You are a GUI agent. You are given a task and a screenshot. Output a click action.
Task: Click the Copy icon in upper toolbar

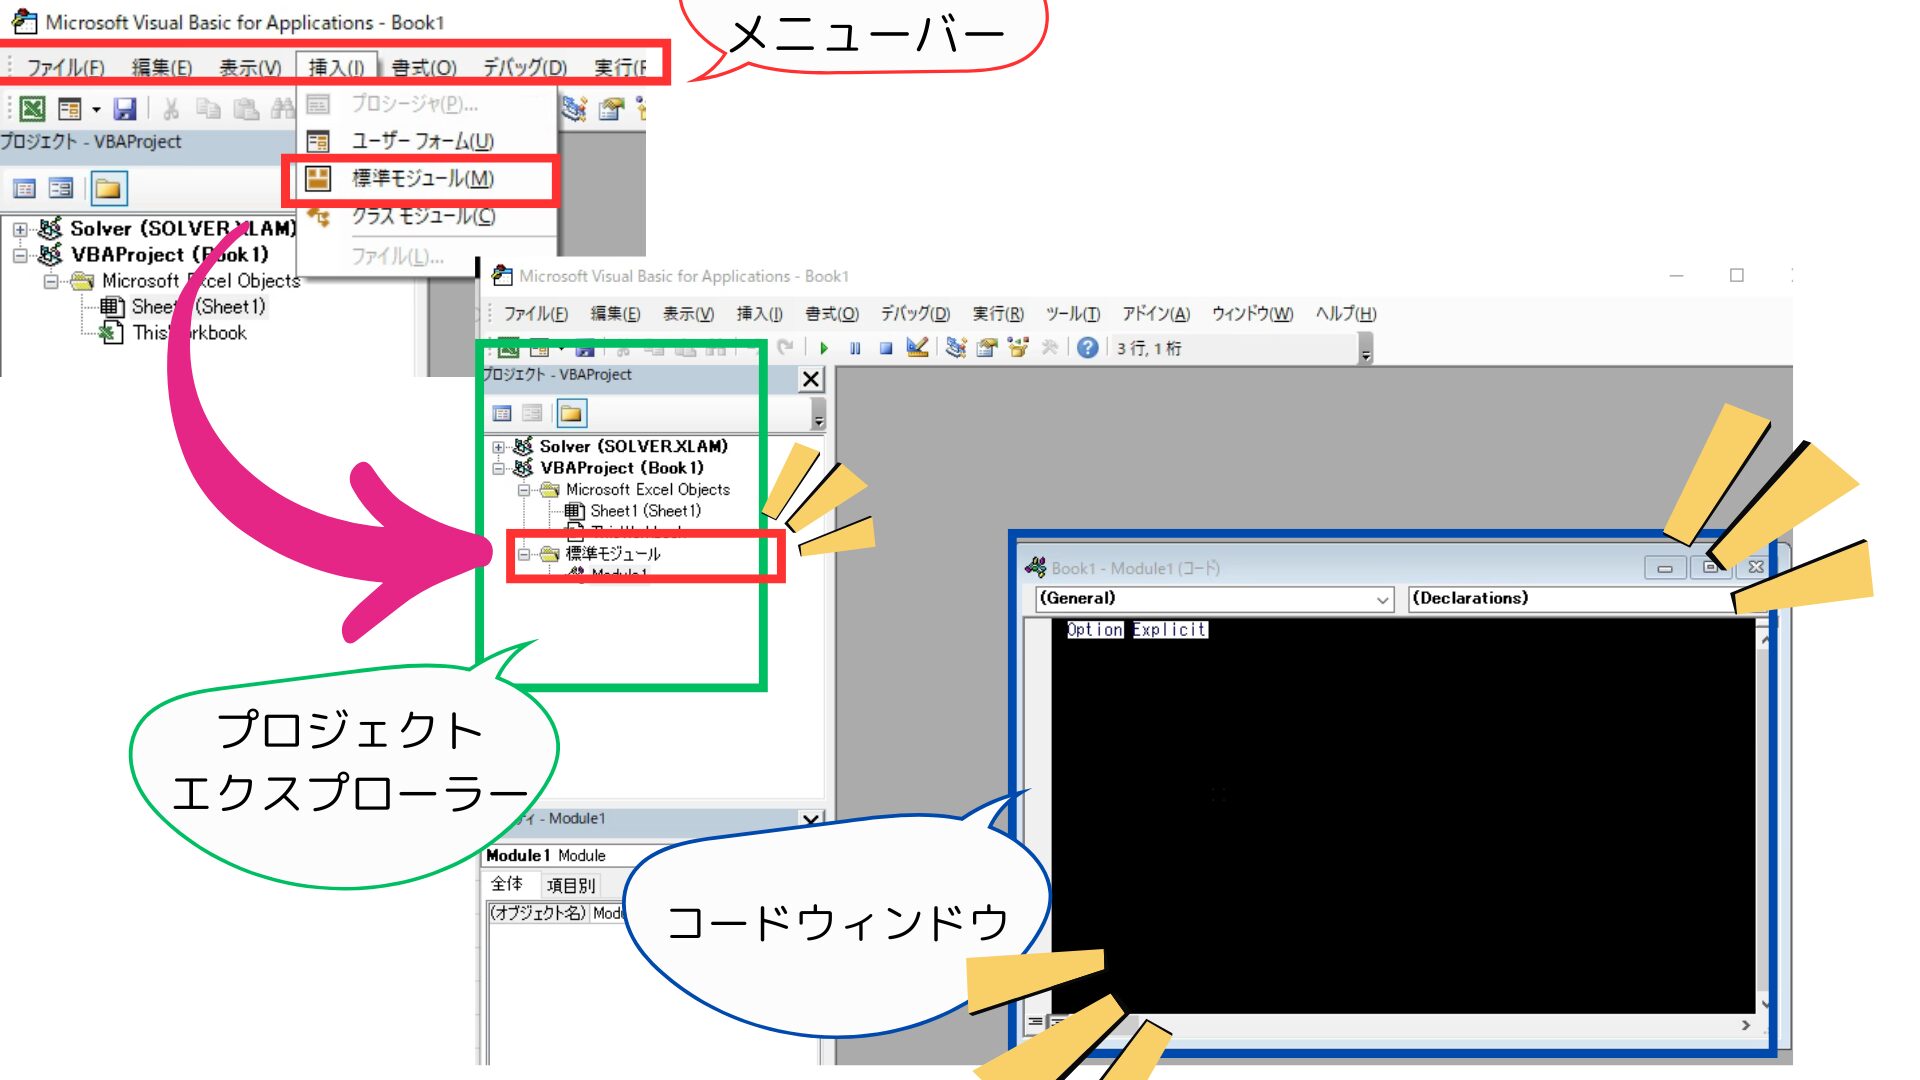208,108
